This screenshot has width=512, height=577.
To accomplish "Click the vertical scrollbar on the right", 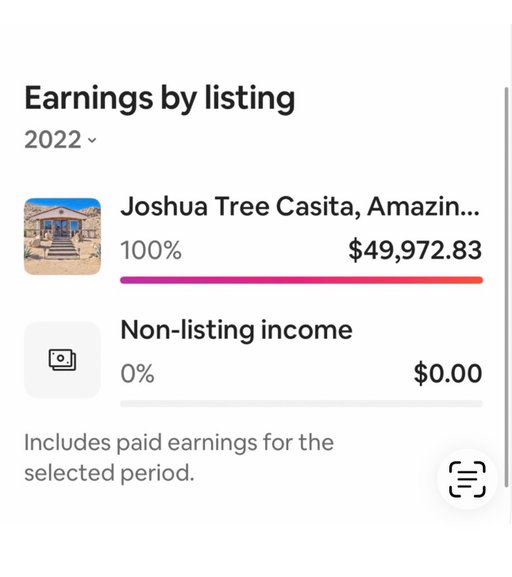I will click(507, 287).
